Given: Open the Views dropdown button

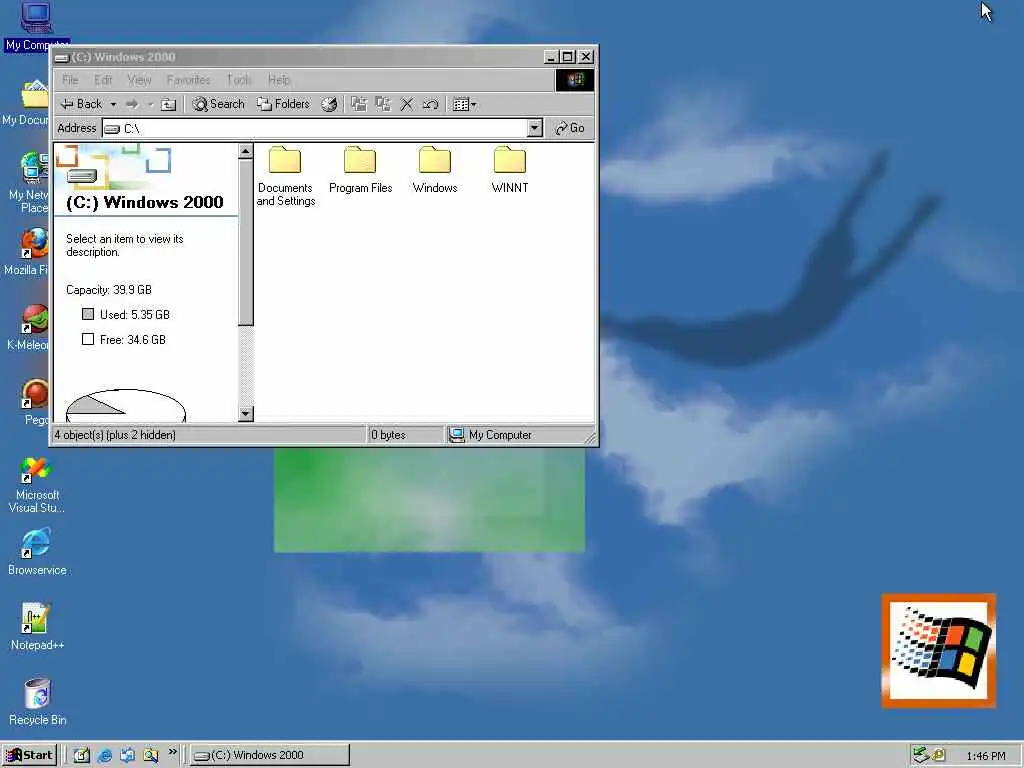Looking at the screenshot, I should pyautogui.click(x=464, y=104).
